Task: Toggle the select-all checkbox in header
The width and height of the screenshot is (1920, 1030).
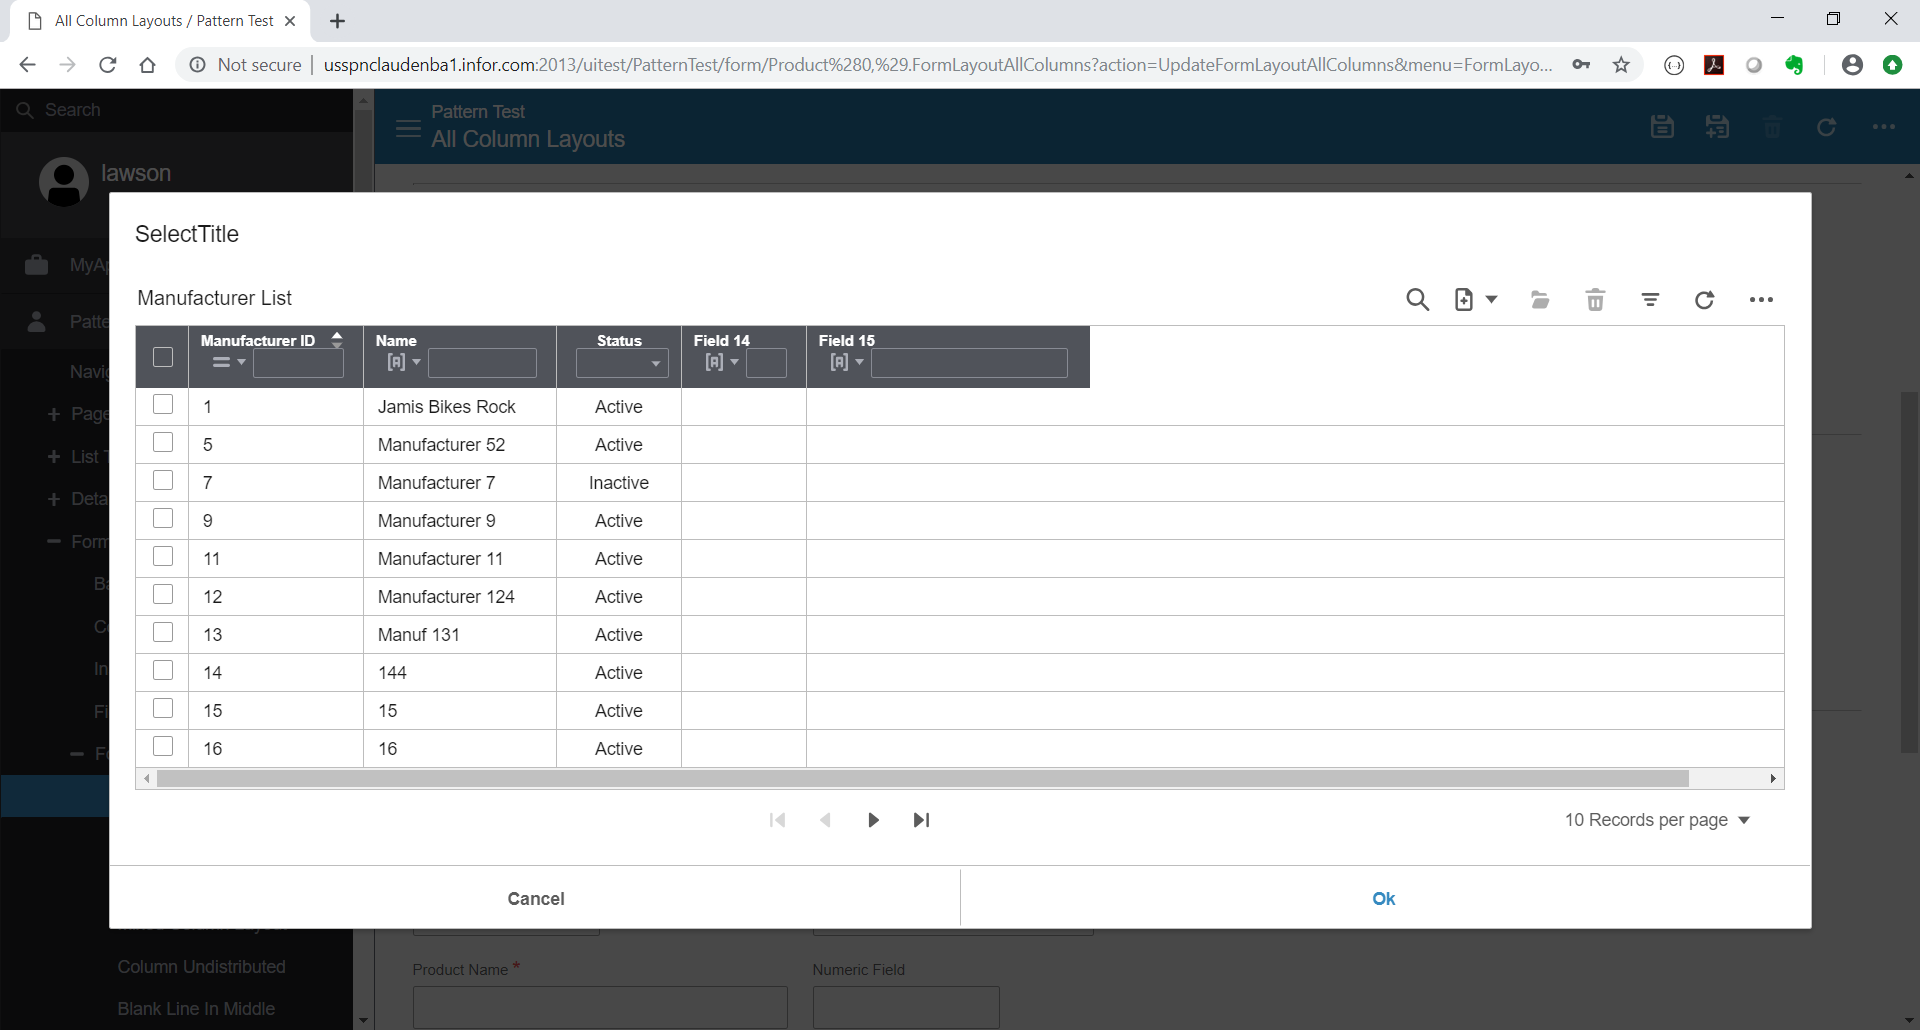Action: pos(163,357)
